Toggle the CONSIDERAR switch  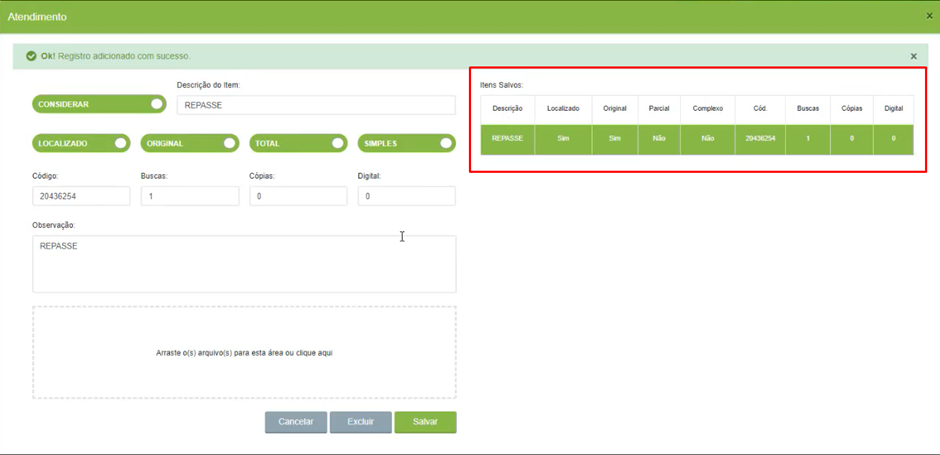[99, 104]
